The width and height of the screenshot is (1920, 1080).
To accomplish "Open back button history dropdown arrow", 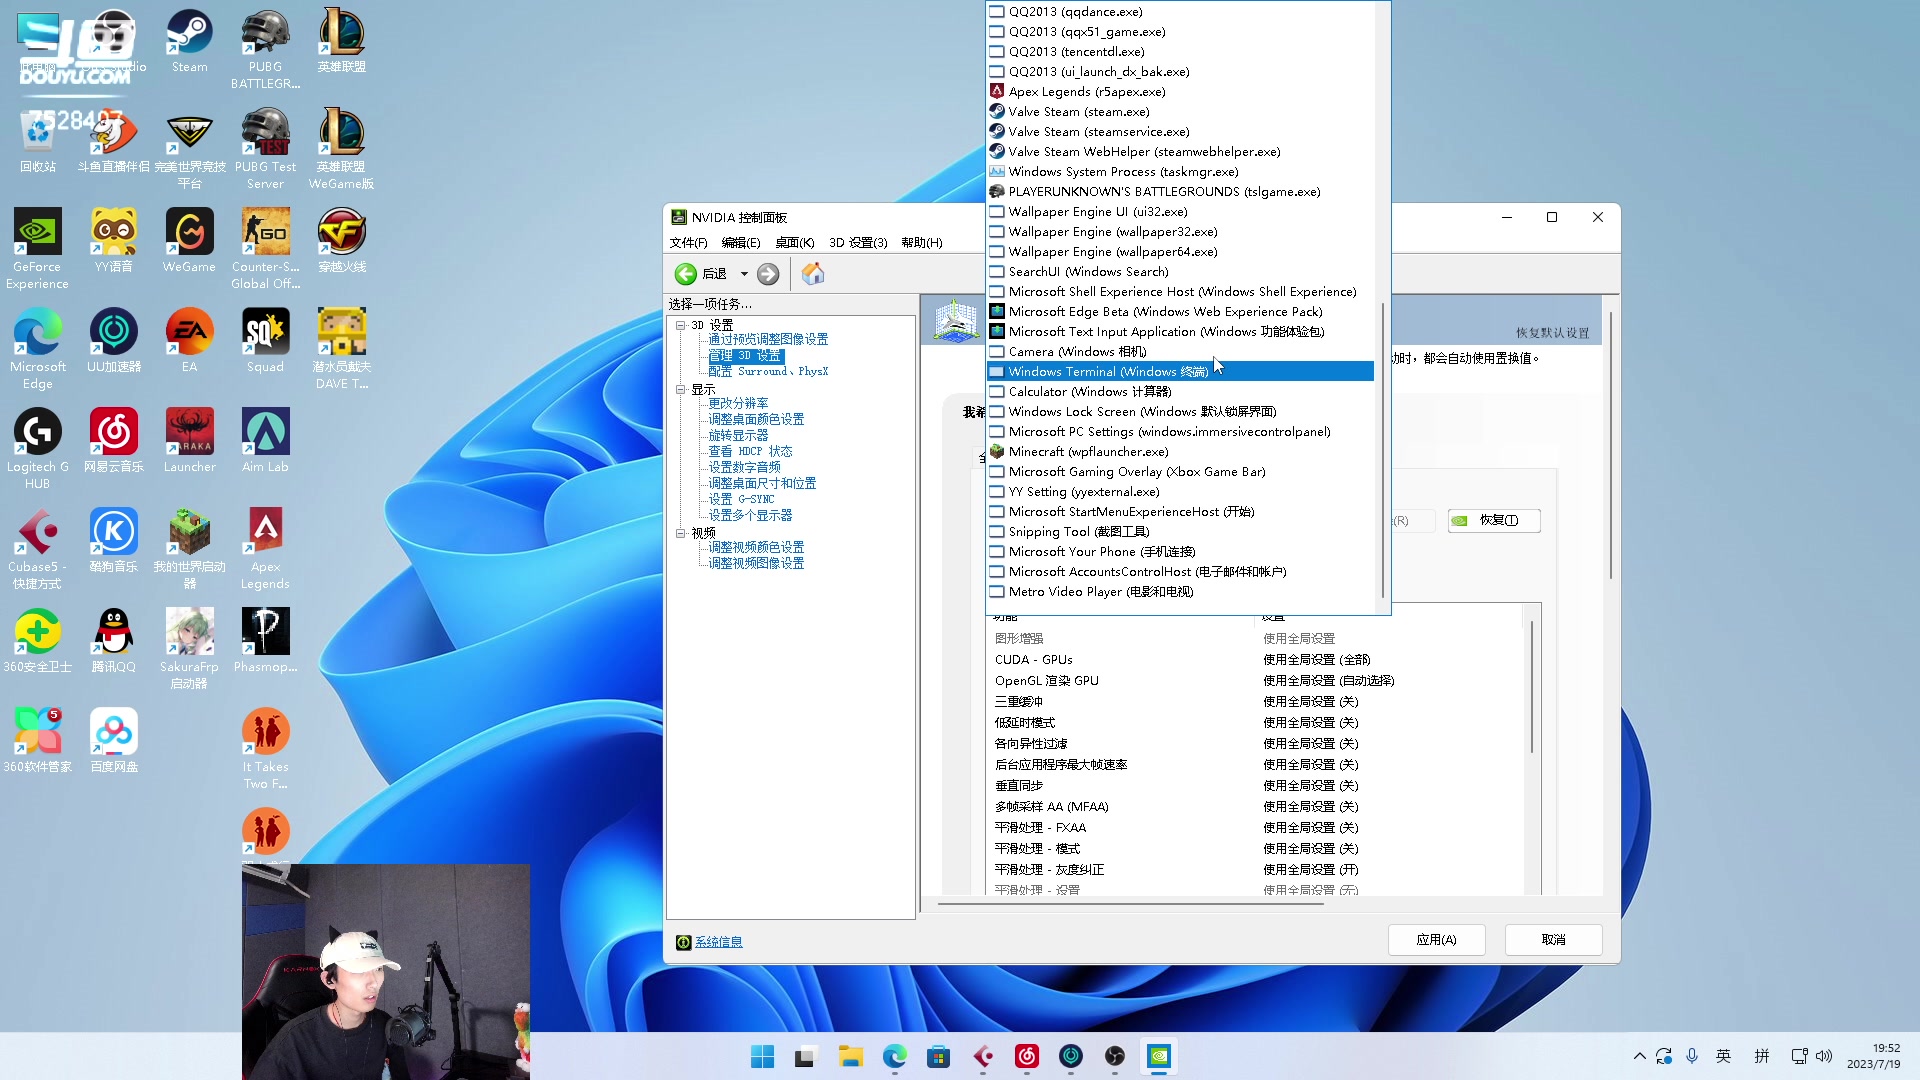I will pos(744,274).
